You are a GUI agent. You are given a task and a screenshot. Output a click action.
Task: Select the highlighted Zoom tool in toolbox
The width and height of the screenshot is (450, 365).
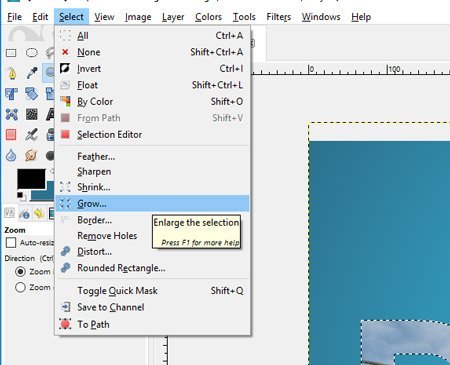tap(49, 72)
